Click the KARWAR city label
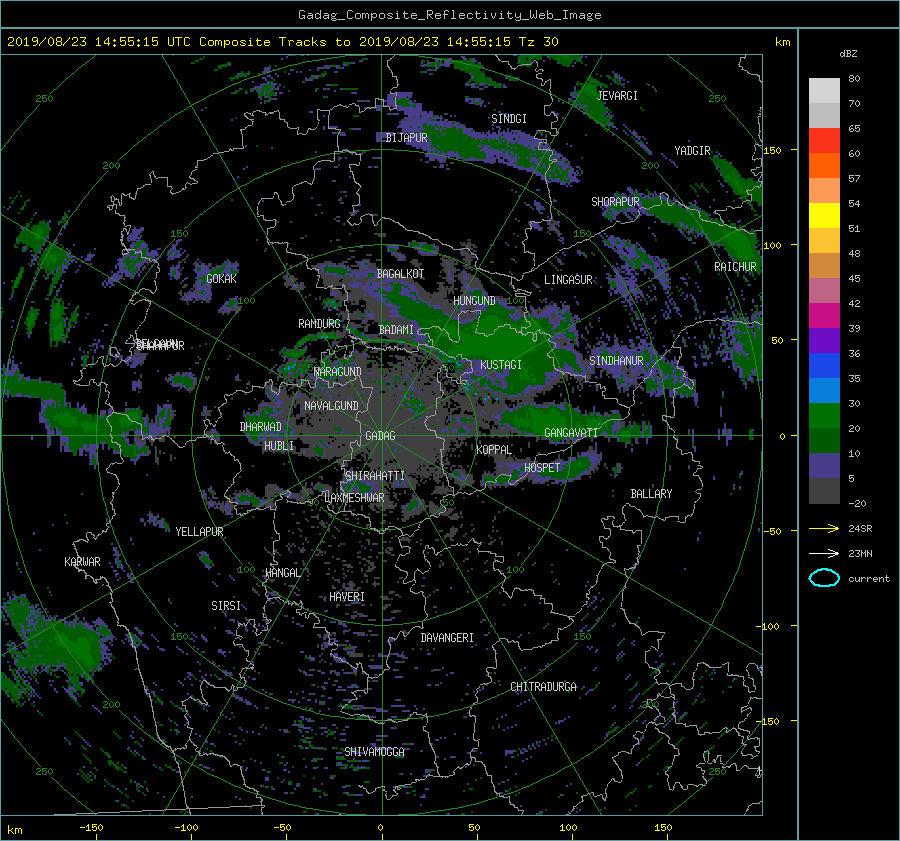The image size is (900, 841). pos(82,562)
